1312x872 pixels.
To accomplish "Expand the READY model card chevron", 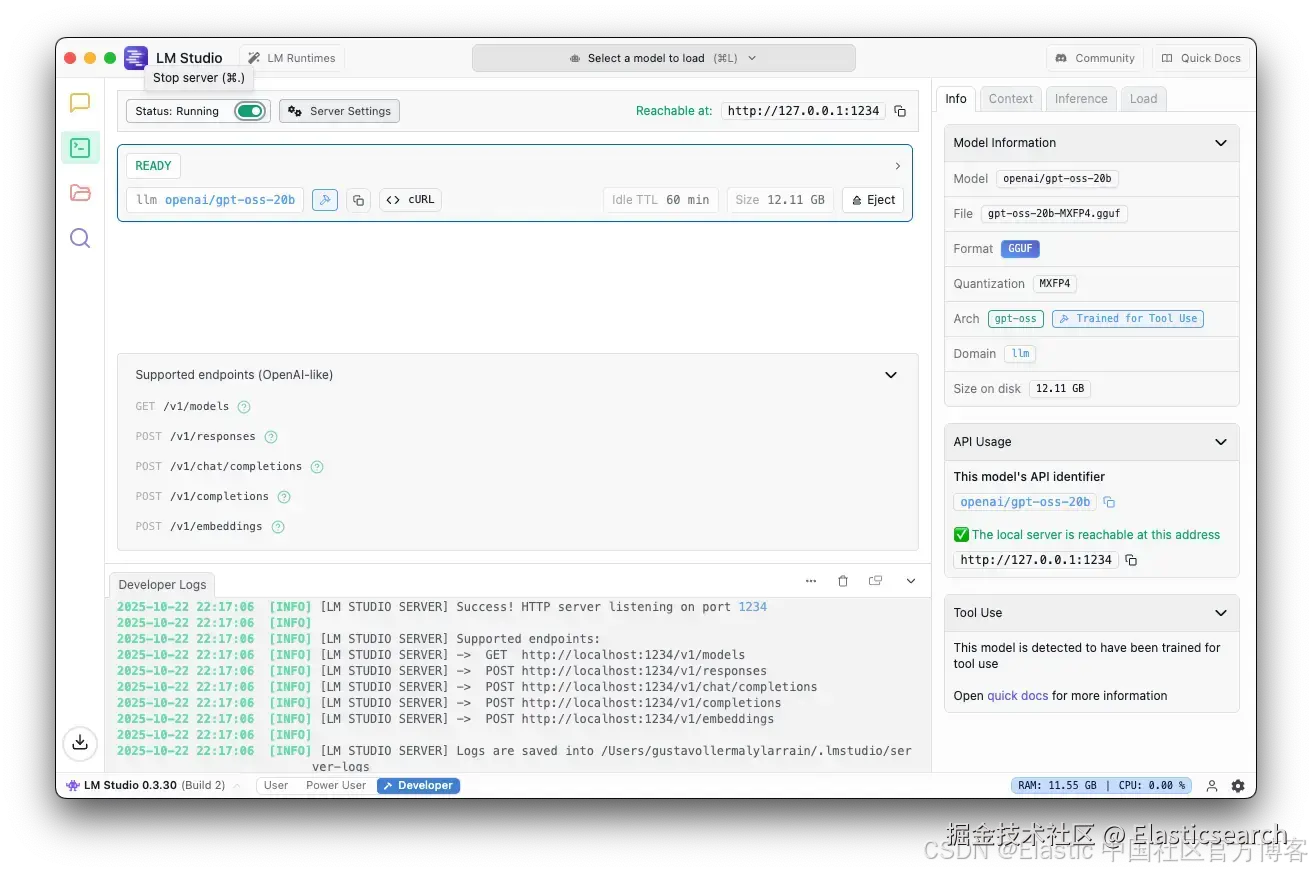I will pyautogui.click(x=897, y=166).
